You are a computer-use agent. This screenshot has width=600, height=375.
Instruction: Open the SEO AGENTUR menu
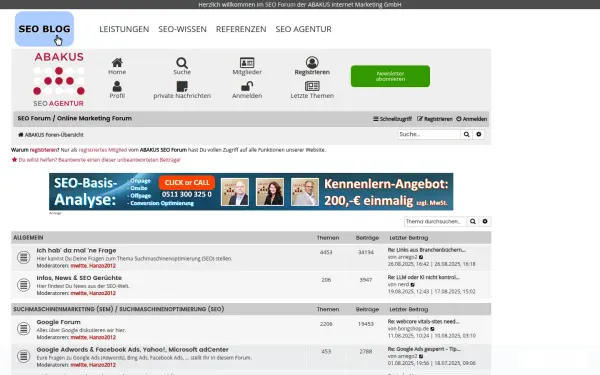click(303, 29)
